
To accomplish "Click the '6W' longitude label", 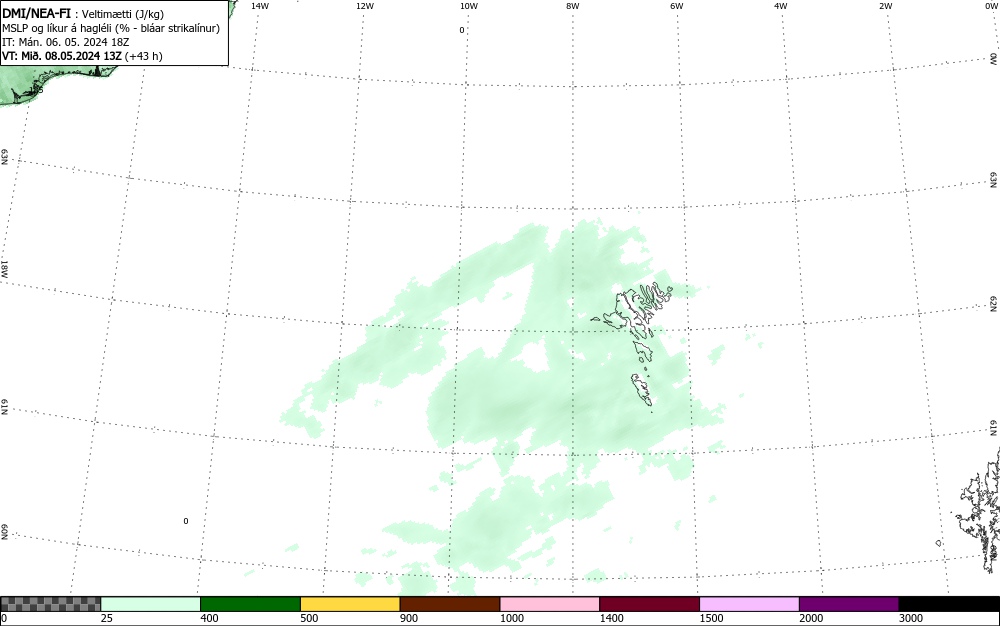I will [677, 6].
